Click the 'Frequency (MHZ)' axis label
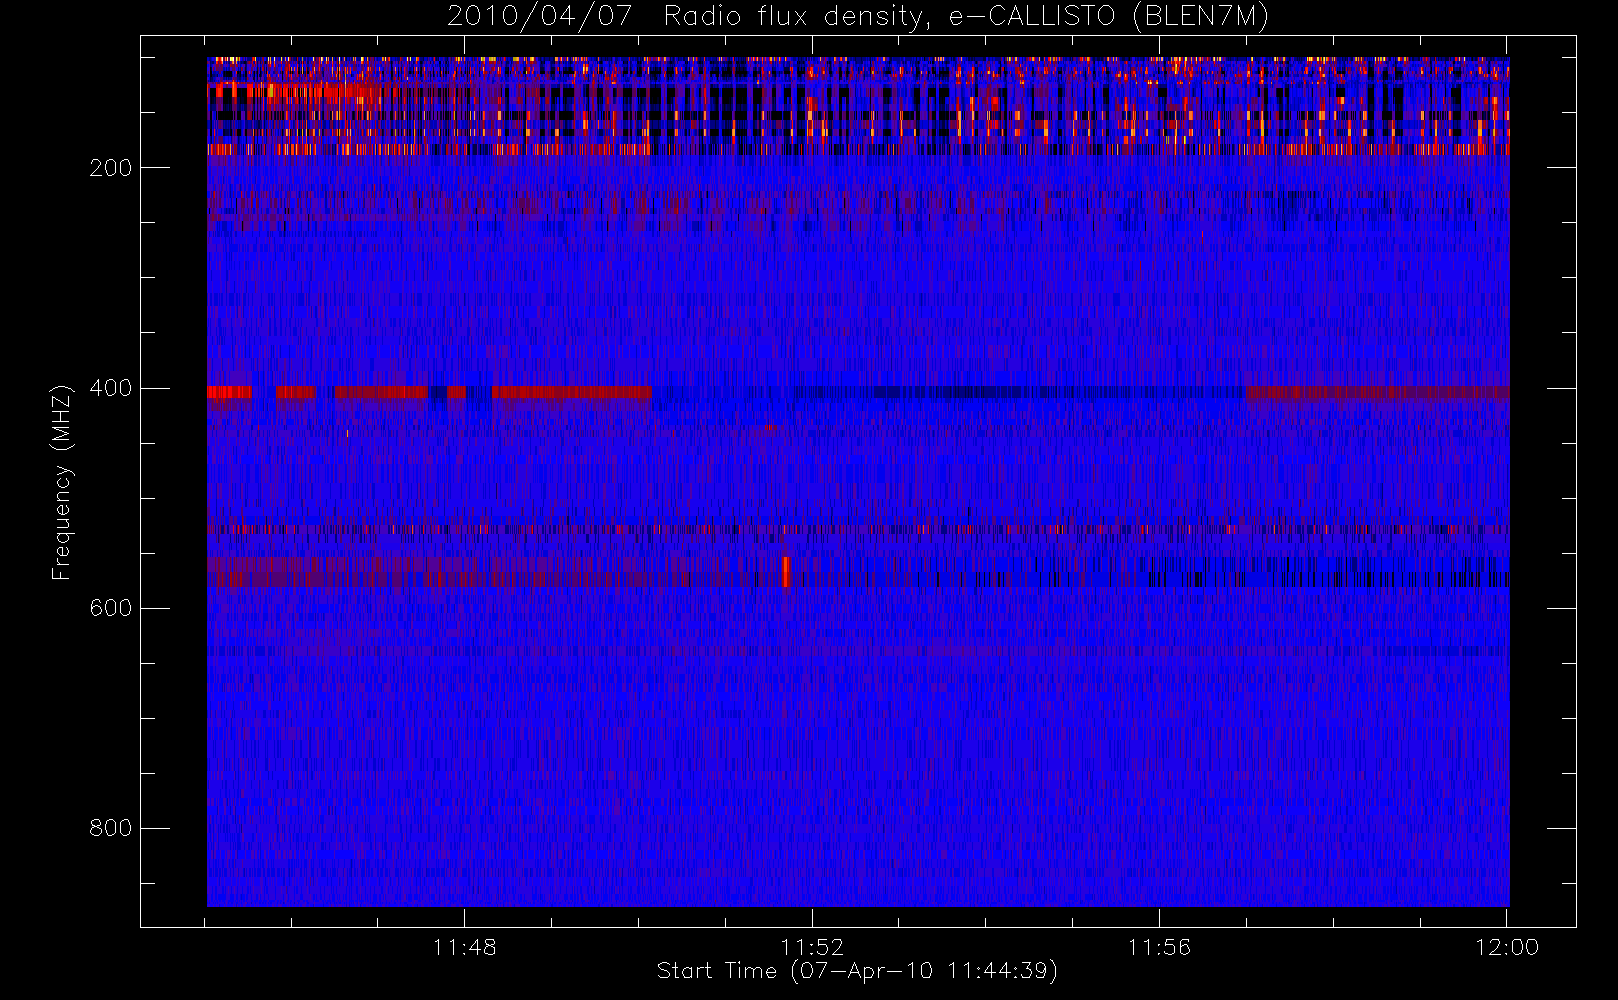Screen dimensions: 1618x1000 click(62, 482)
